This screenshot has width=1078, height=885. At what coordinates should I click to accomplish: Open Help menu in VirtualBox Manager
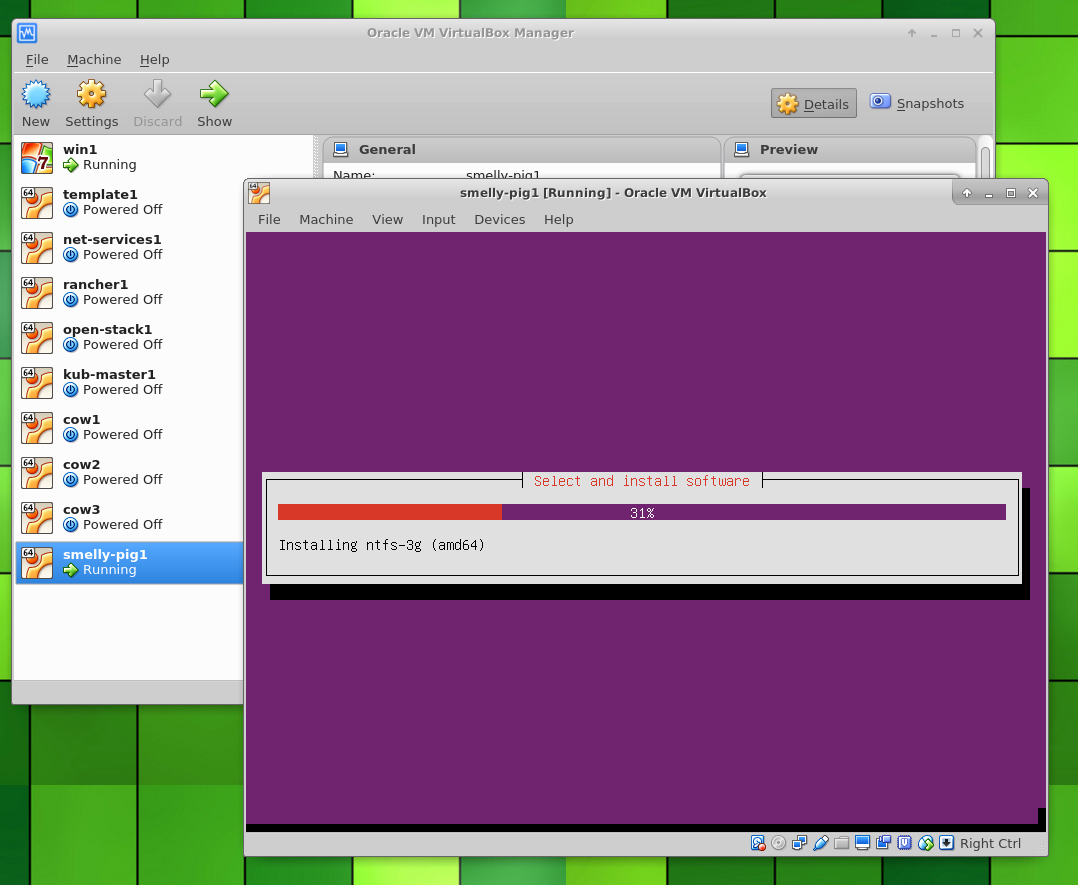[x=155, y=60]
